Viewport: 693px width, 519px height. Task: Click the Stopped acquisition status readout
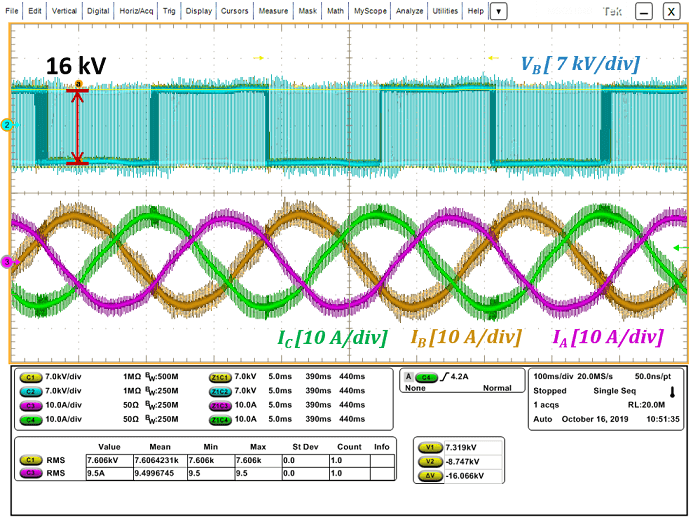pyautogui.click(x=550, y=390)
